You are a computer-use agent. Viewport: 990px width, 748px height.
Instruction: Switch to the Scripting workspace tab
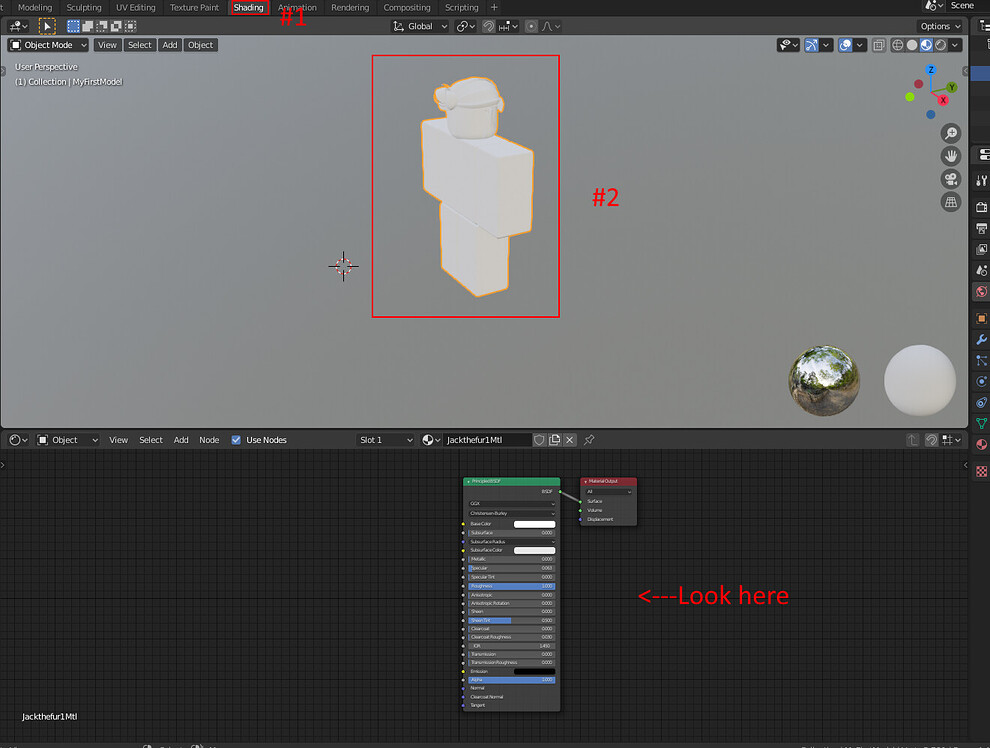pyautogui.click(x=462, y=7)
